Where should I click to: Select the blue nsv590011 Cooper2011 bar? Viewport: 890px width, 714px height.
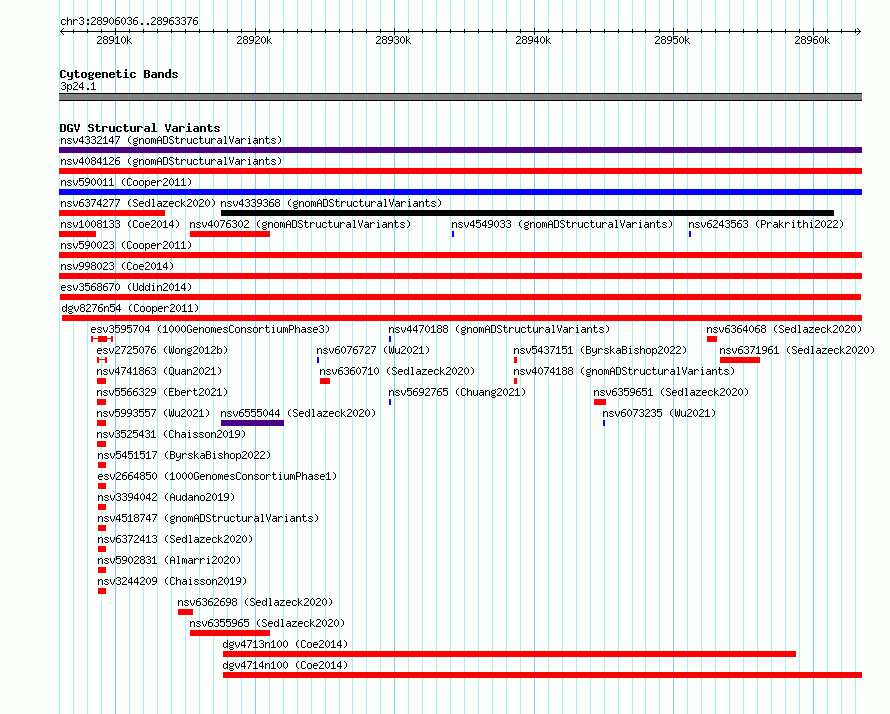(460, 192)
